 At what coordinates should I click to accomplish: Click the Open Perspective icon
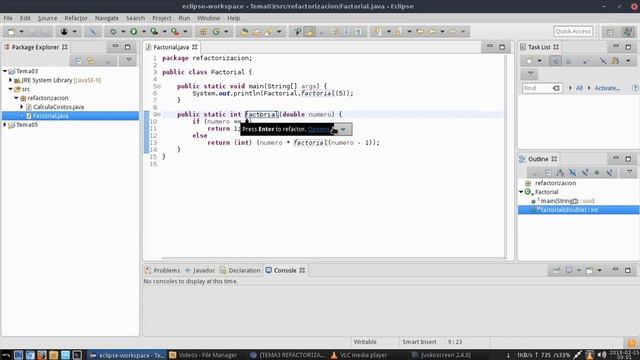pyautogui.click(x=610, y=31)
